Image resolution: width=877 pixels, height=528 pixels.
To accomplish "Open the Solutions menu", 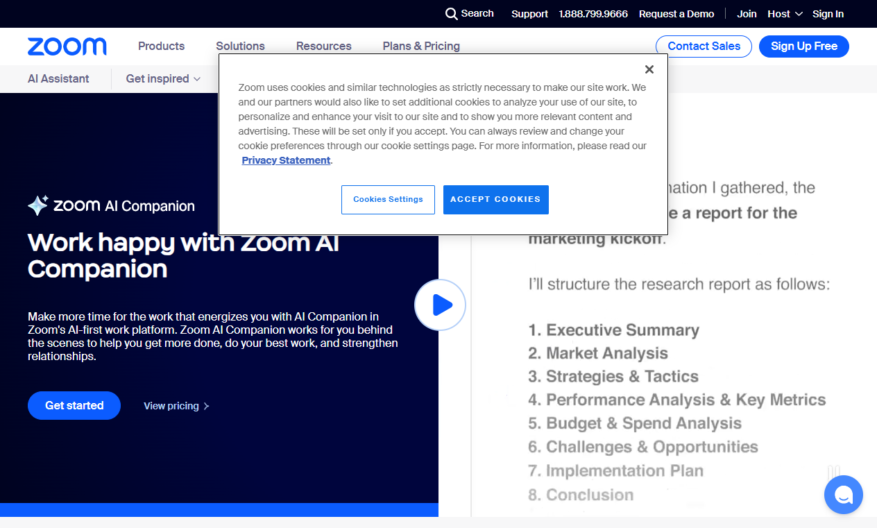I will pyautogui.click(x=240, y=46).
